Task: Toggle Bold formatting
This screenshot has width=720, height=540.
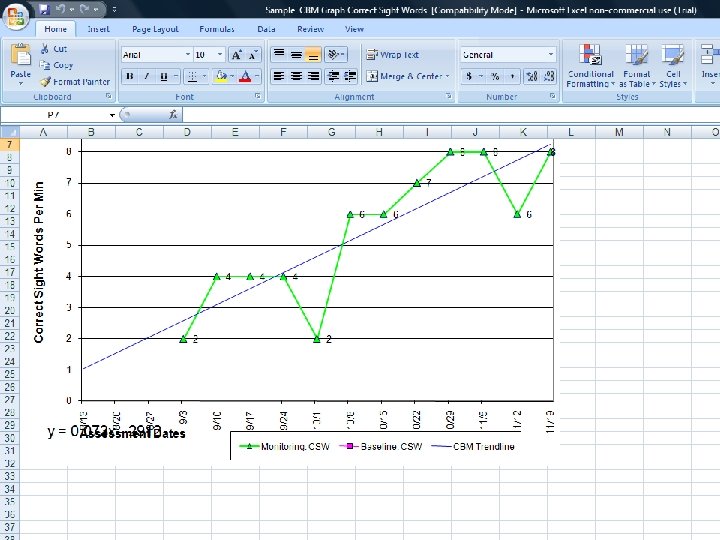Action: (x=130, y=76)
